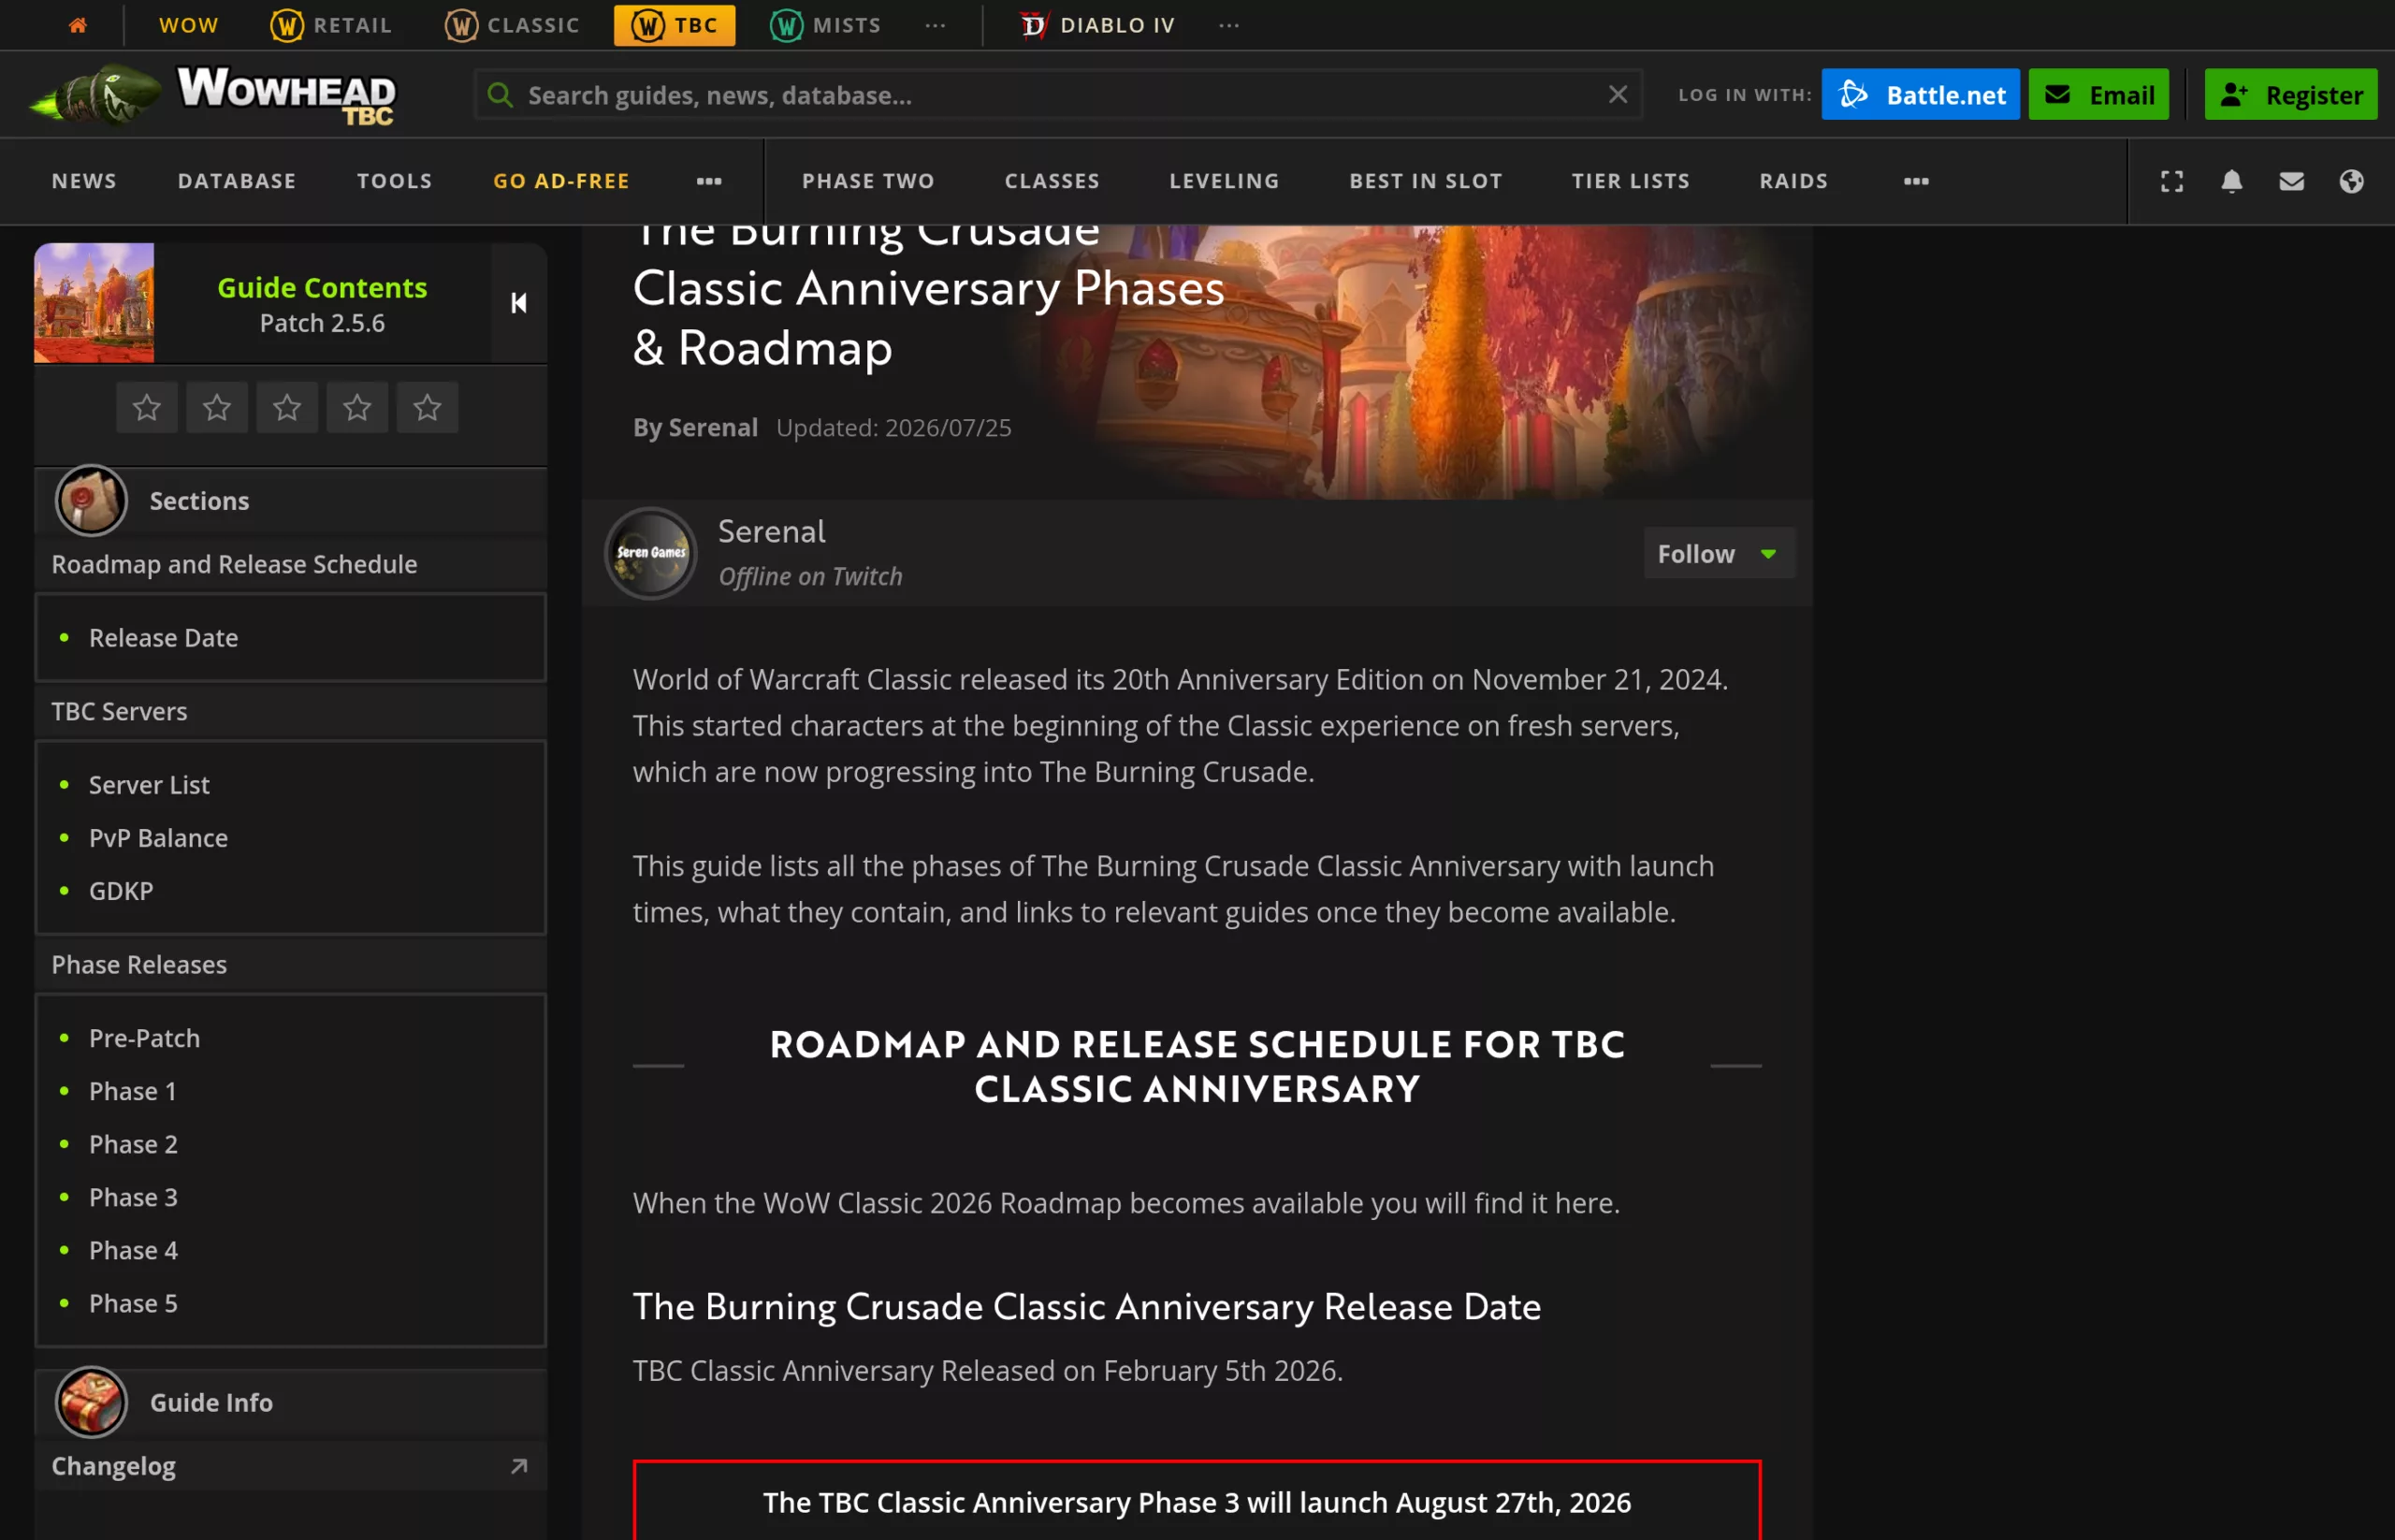Open the Leveling menu
Image resolution: width=2395 pixels, height=1540 pixels.
pyautogui.click(x=1224, y=181)
